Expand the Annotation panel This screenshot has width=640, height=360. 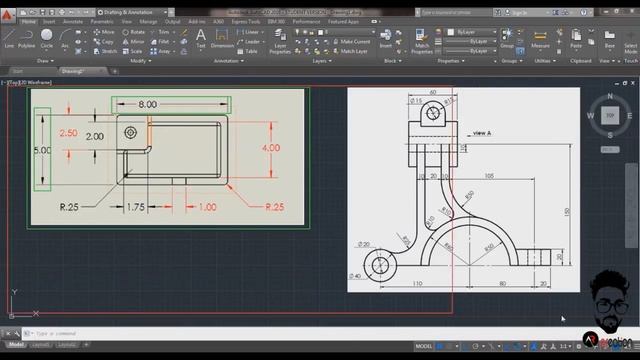[229, 61]
